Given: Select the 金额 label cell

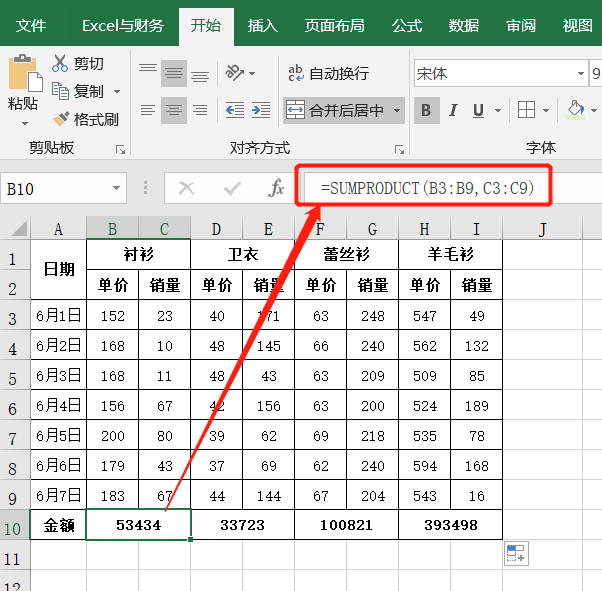Looking at the screenshot, I should coord(58,525).
